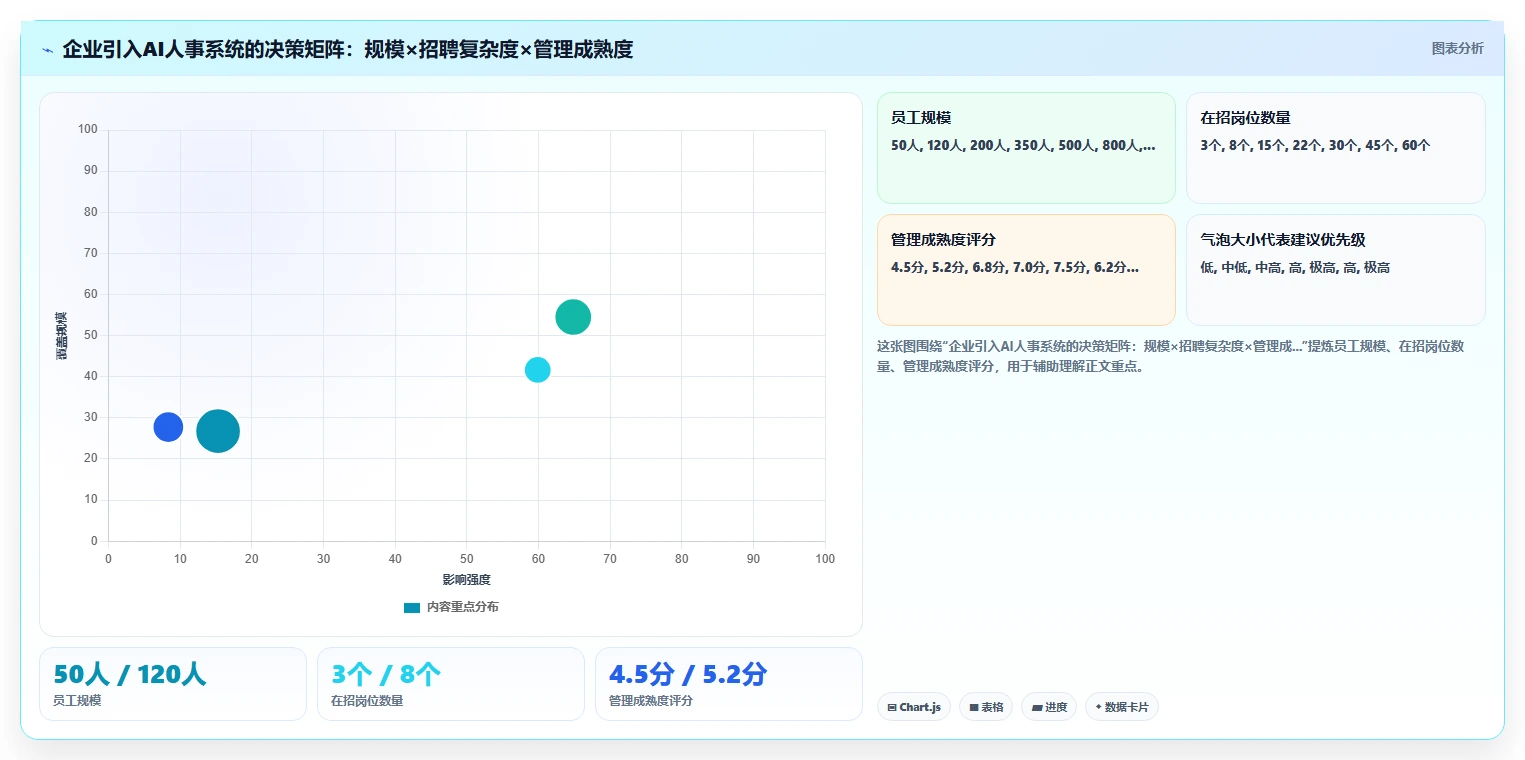This screenshot has width=1525, height=760.
Task: Click the 50人 / 120人 stat card
Action: (173, 684)
